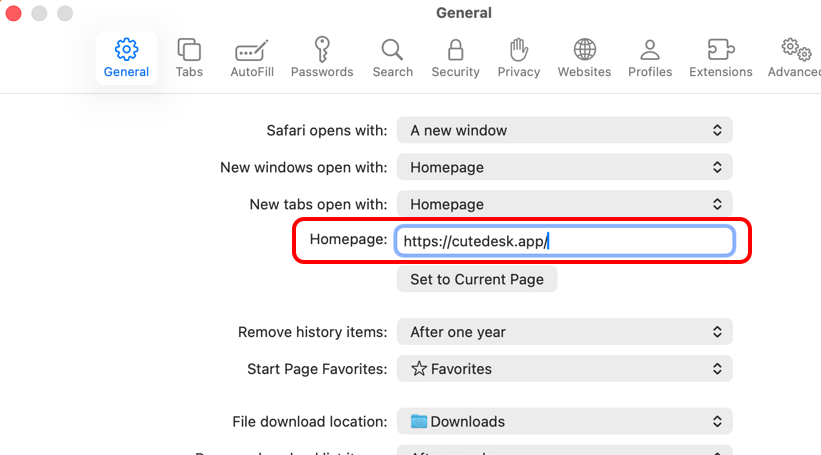Open the Tabs settings pane
The height and width of the screenshot is (455, 821).
189,58
